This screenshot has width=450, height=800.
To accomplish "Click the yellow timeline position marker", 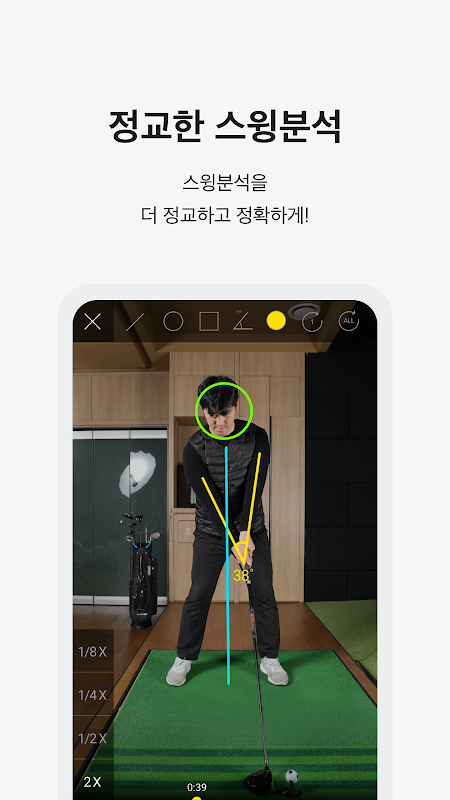I will click(196, 798).
